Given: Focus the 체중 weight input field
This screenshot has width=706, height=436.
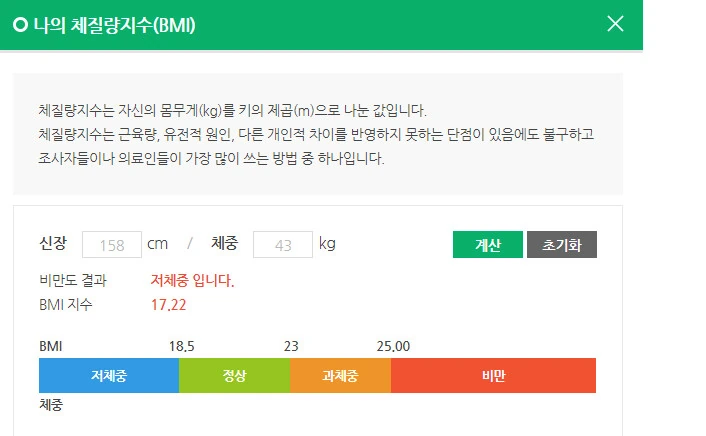Looking at the screenshot, I should [x=283, y=245].
